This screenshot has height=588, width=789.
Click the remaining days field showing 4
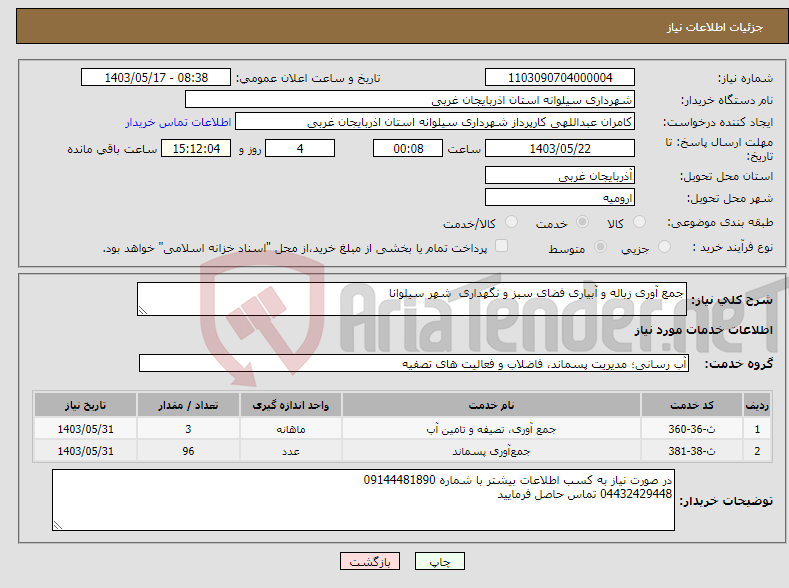[300, 148]
